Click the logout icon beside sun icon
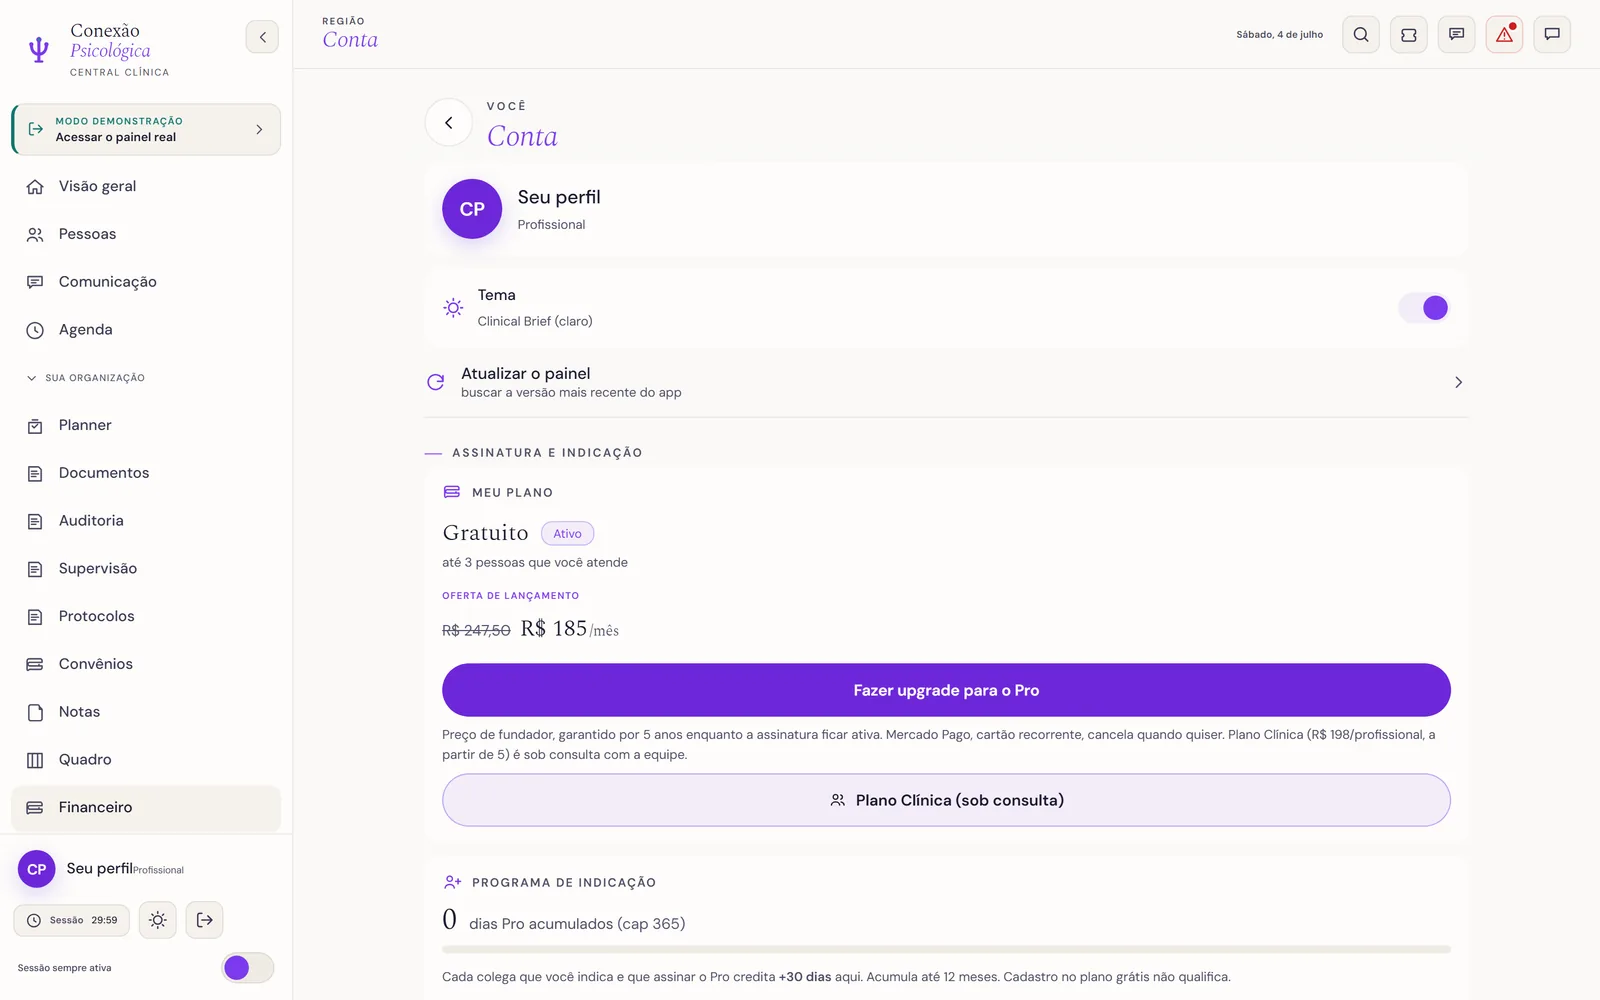The height and width of the screenshot is (1000, 1600). [x=204, y=920]
